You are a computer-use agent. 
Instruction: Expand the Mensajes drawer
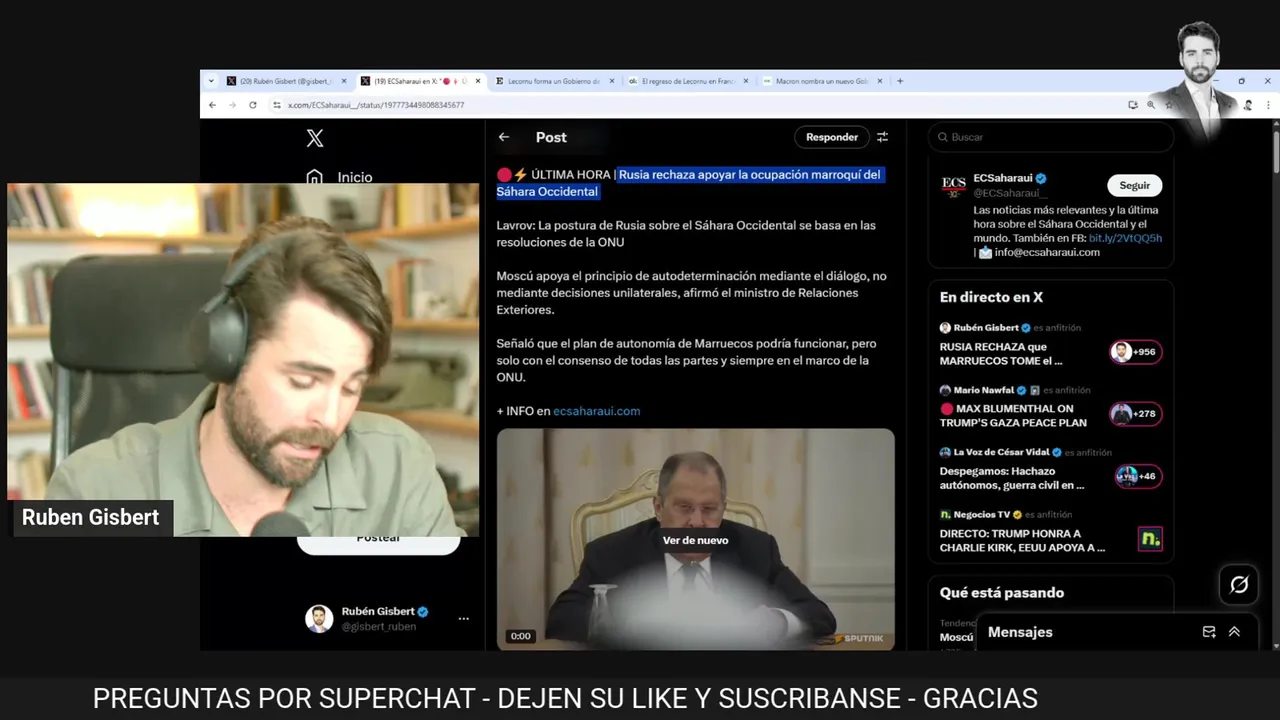1234,632
